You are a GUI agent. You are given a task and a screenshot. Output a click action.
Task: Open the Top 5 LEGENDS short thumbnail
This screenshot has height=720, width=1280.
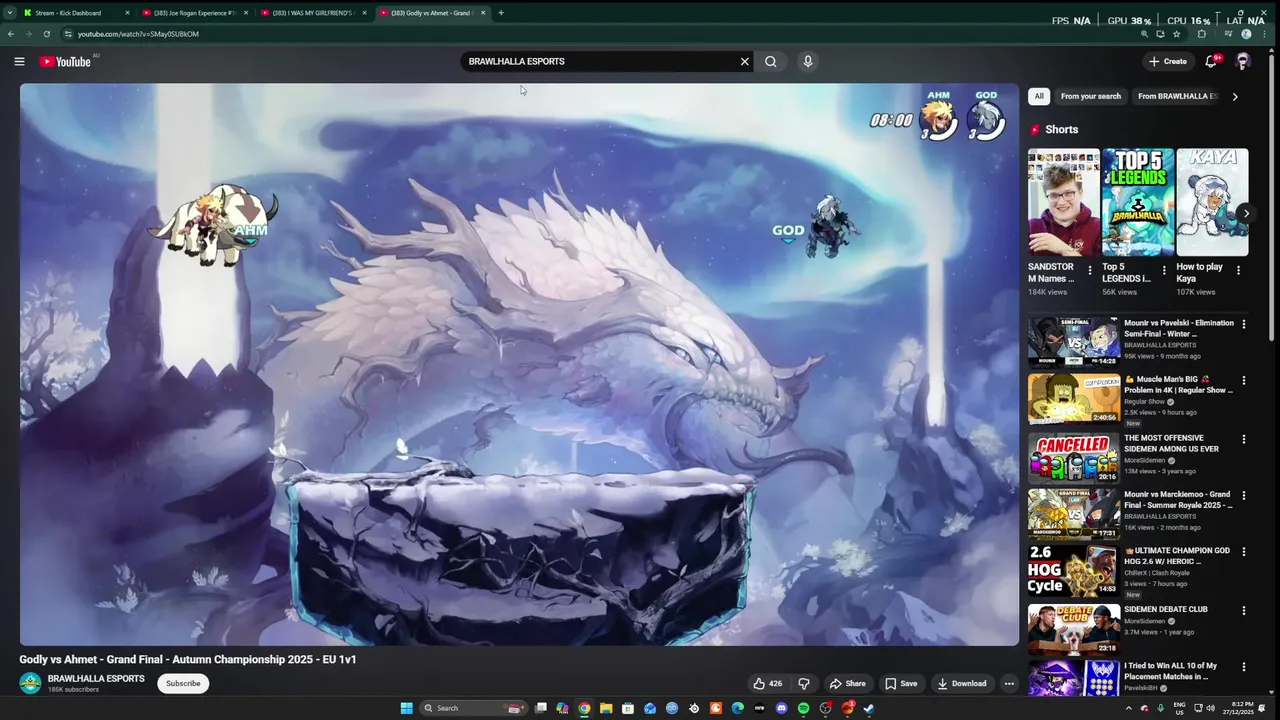pyautogui.click(x=1138, y=203)
